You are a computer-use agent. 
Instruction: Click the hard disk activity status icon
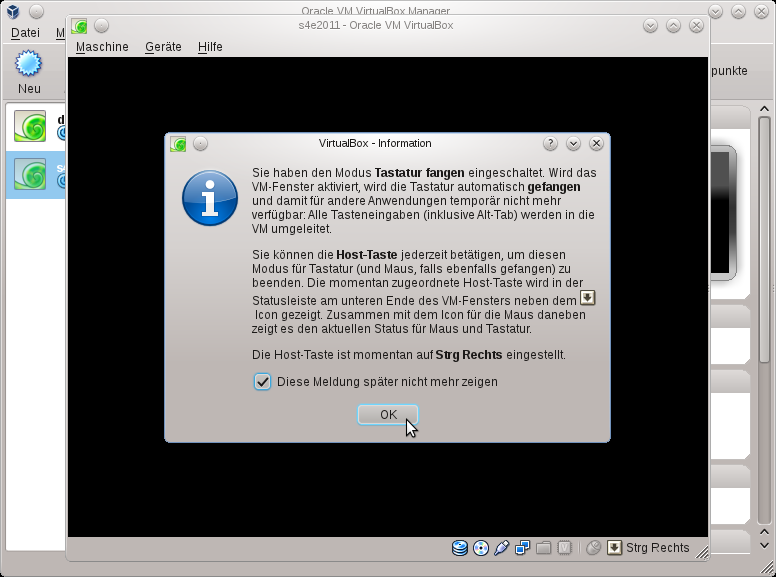(x=460, y=548)
